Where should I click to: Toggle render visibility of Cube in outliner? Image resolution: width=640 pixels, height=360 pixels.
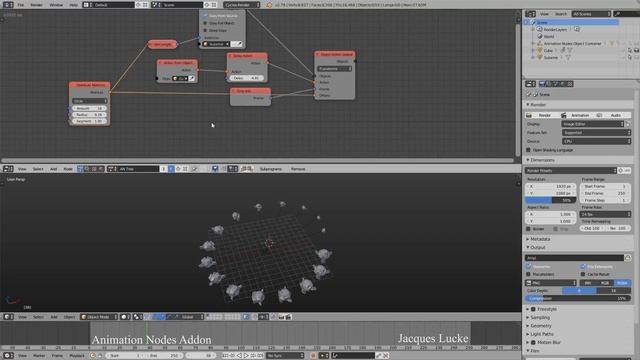(x=636, y=51)
